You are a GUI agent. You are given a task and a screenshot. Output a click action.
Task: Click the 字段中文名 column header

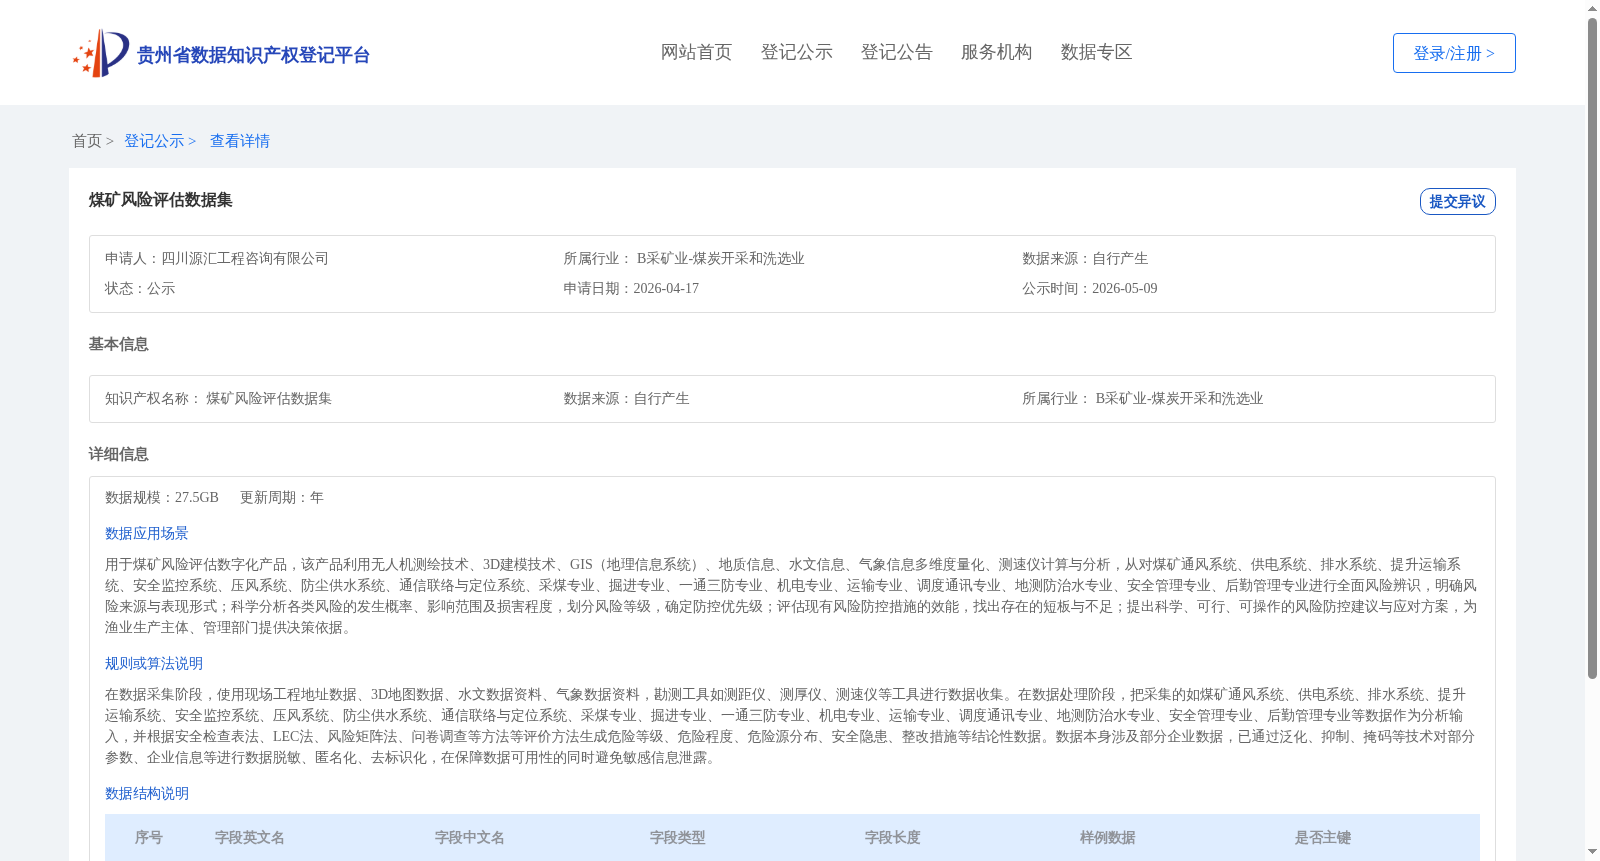tap(470, 838)
